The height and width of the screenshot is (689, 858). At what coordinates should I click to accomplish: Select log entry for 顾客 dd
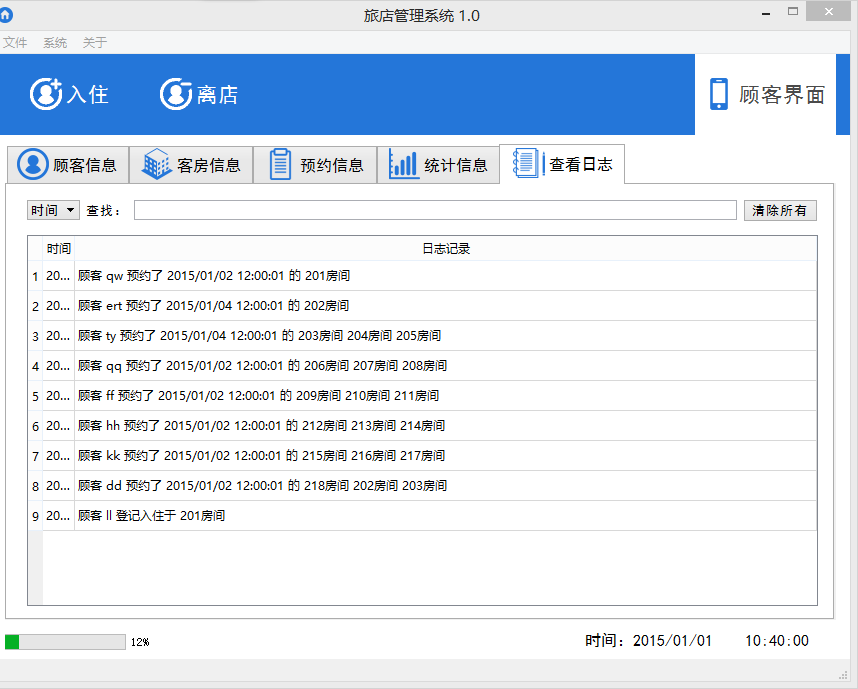point(445,486)
